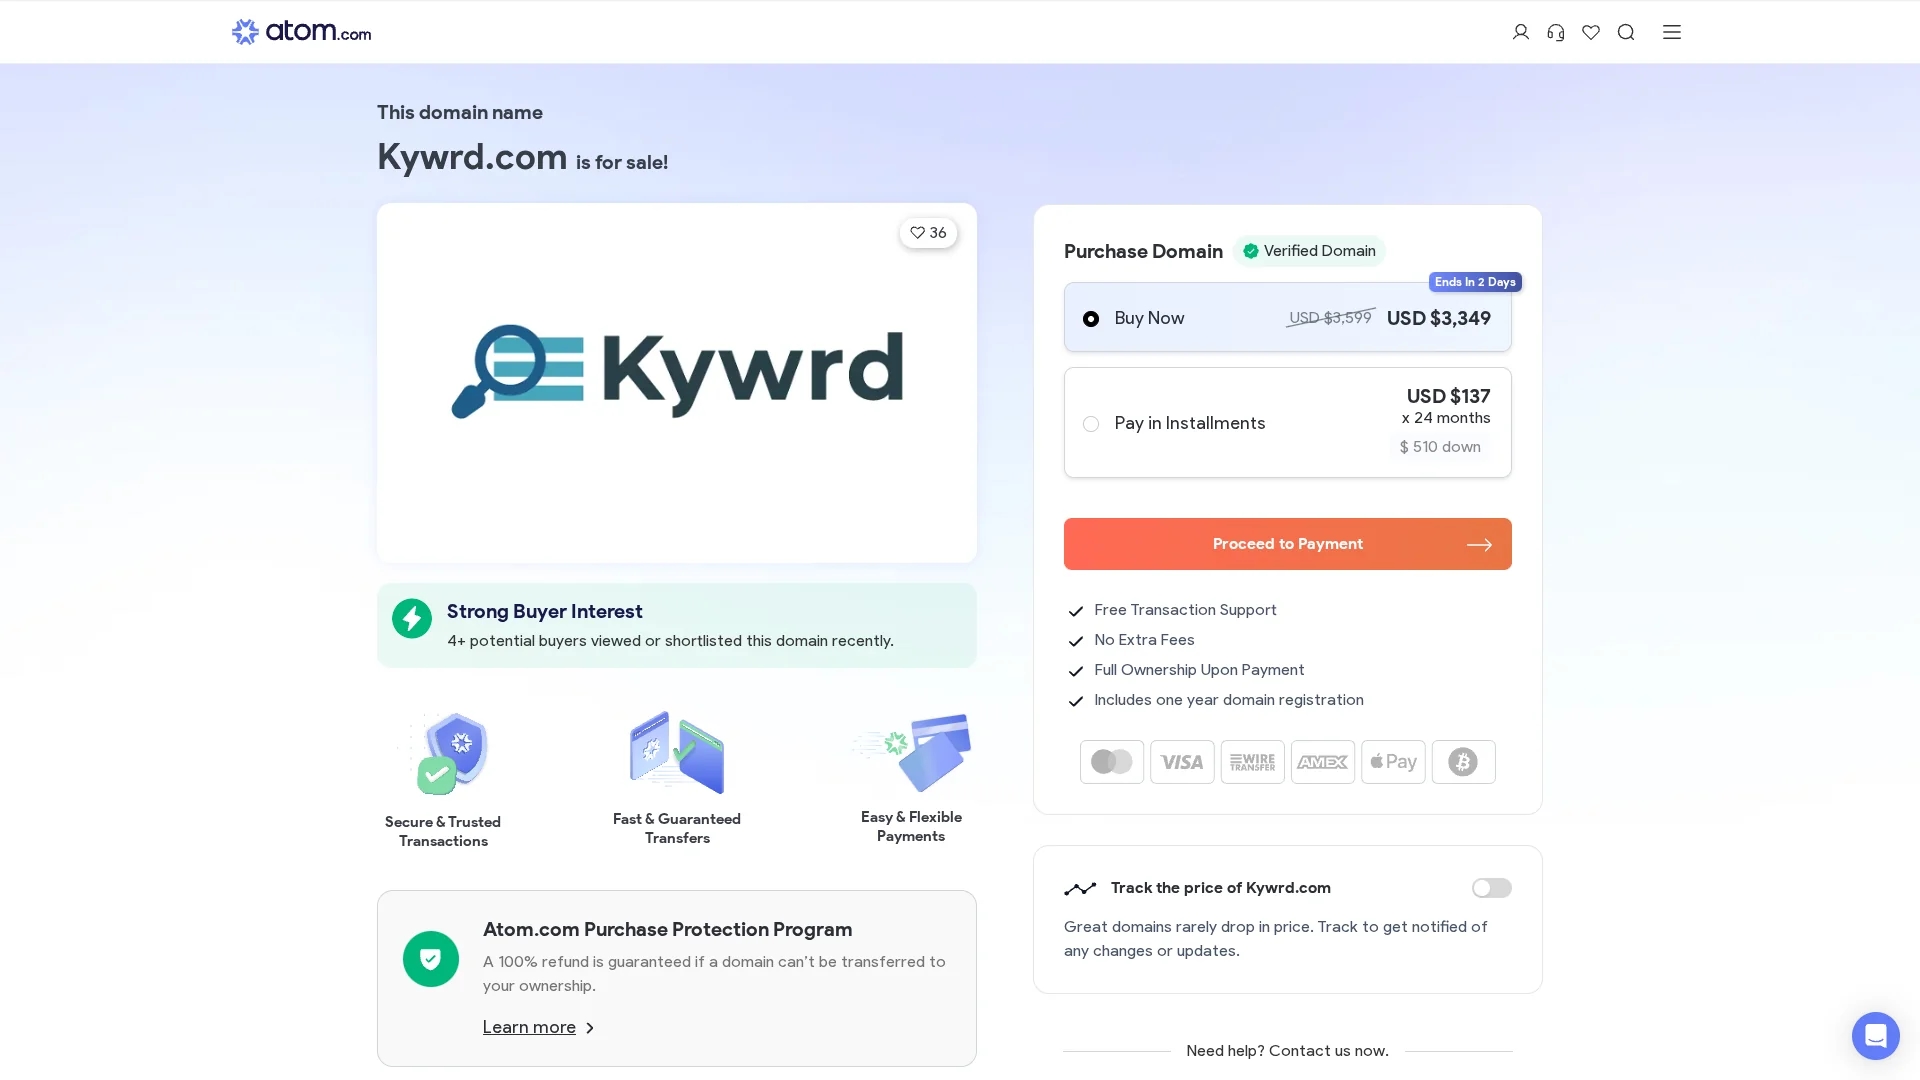Click the search magnifier icon
Image resolution: width=1920 pixels, height=1080 pixels.
1626,32
